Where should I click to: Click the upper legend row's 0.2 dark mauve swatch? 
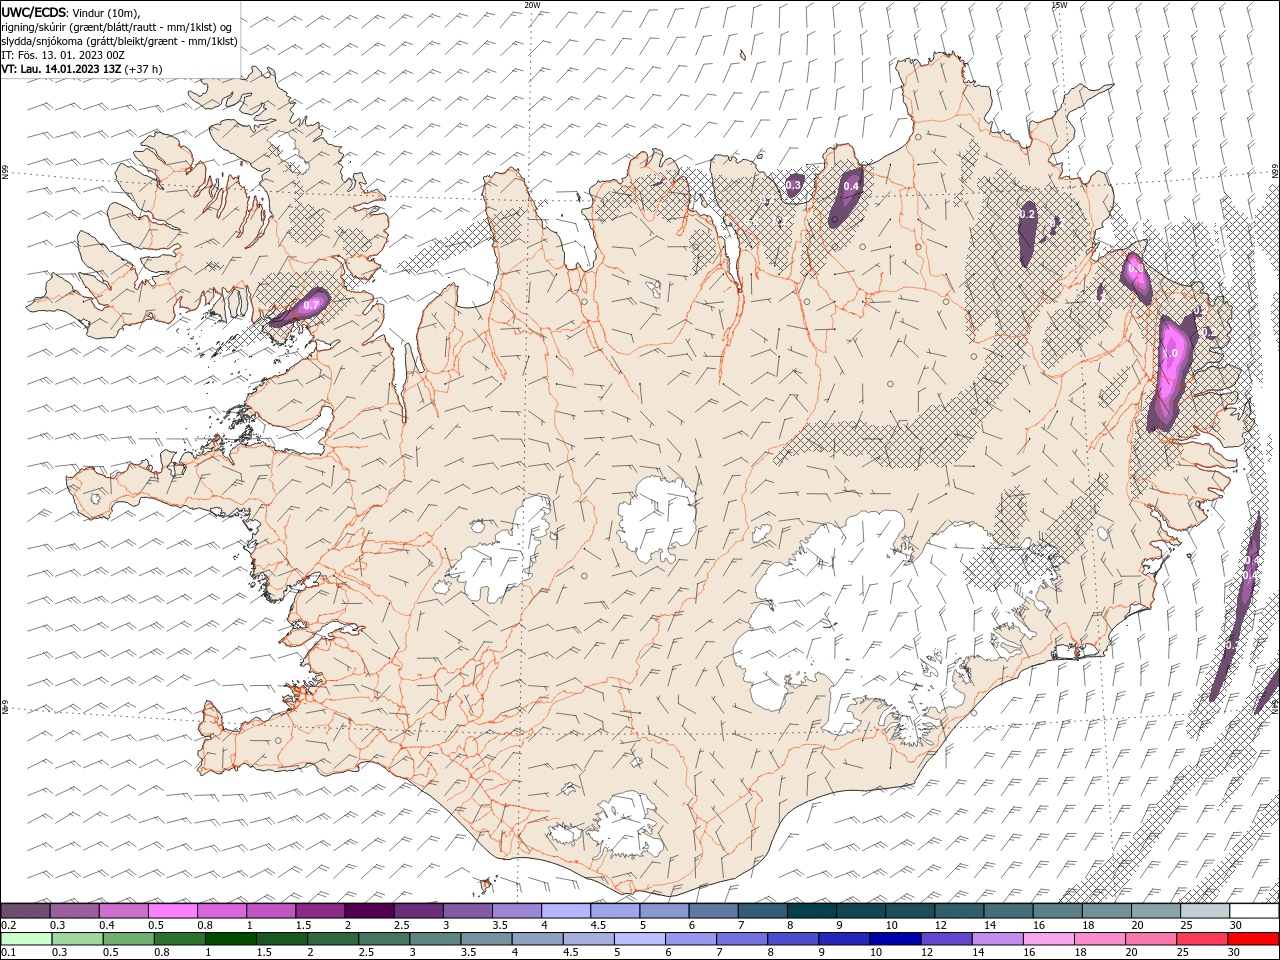pyautogui.click(x=25, y=911)
